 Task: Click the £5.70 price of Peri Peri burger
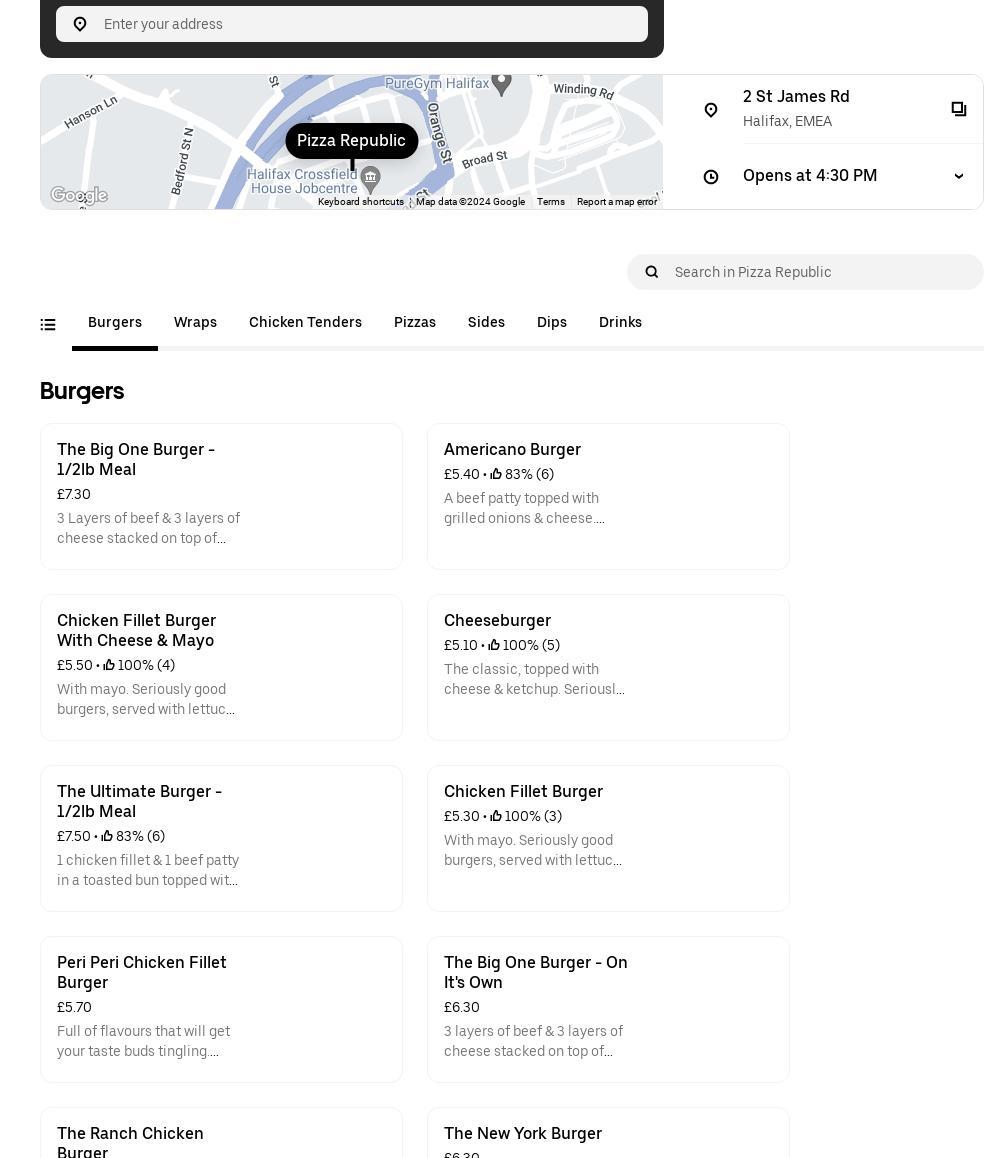coord(75,1007)
